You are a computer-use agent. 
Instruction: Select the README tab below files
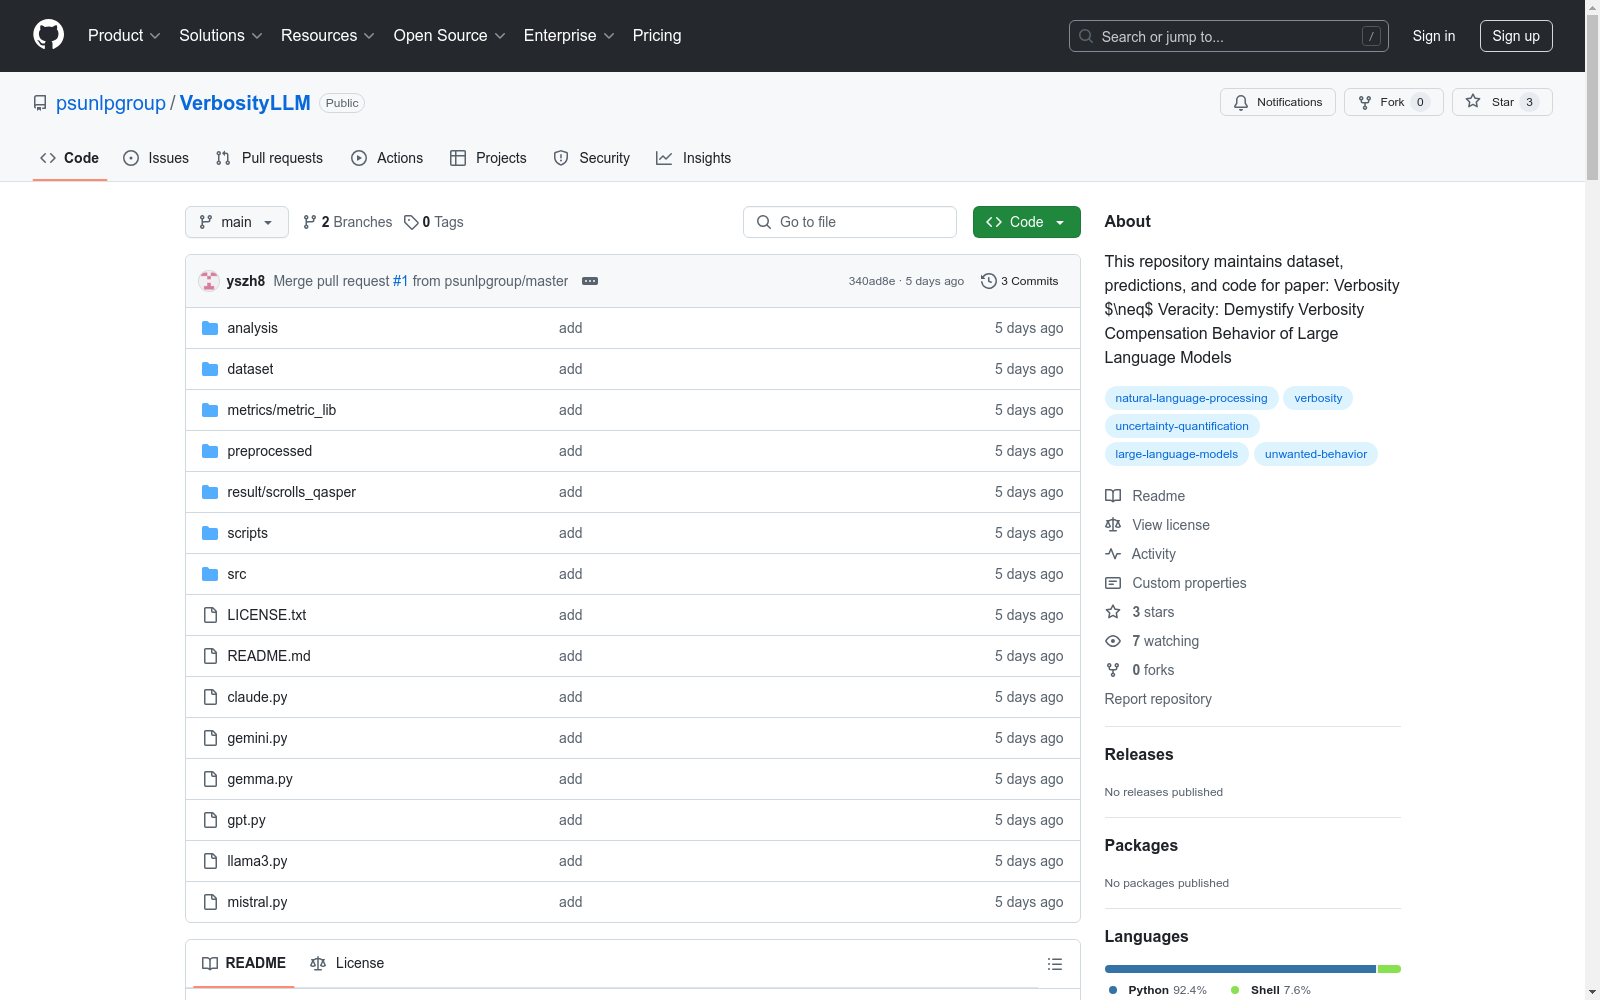tap(244, 963)
